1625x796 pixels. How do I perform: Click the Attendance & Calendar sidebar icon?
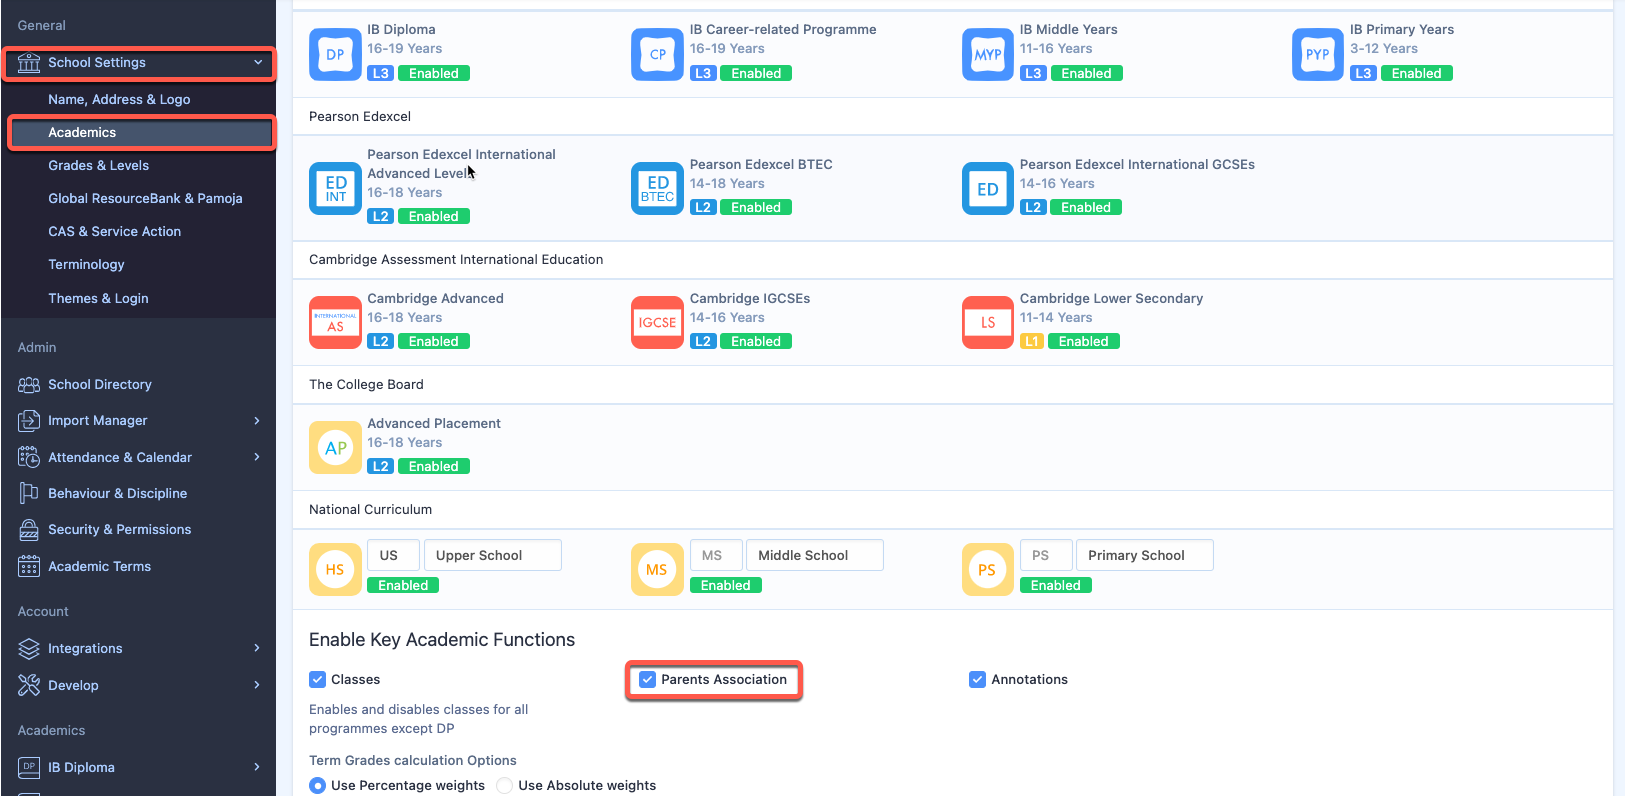click(x=29, y=458)
